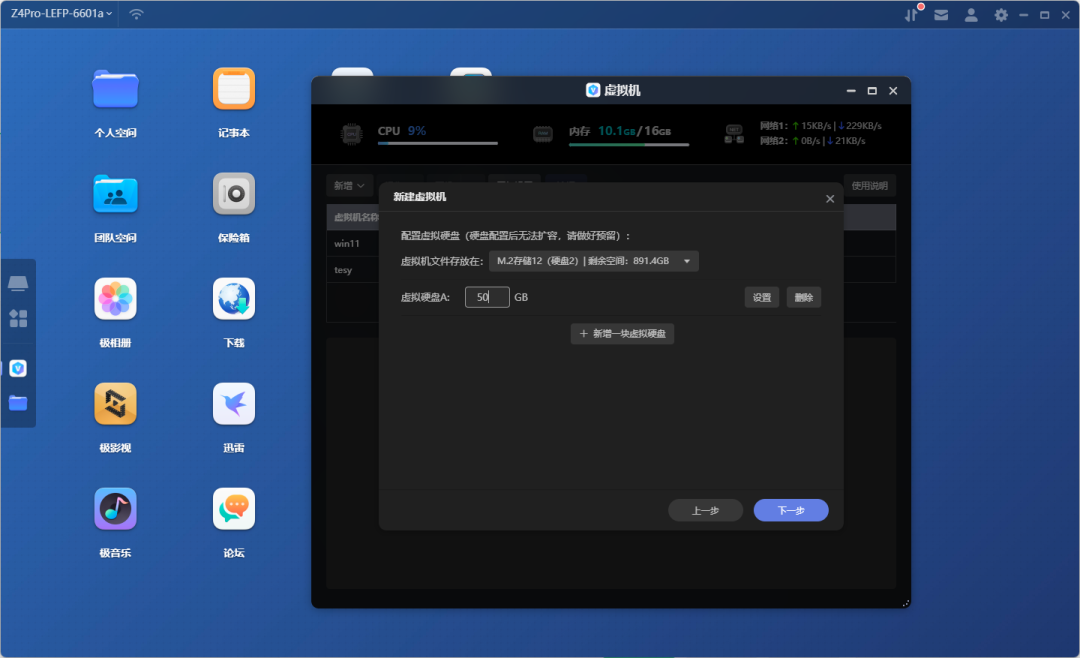The height and width of the screenshot is (658, 1080).
Task: Maximize the 虚拟机 window
Action: 872,91
